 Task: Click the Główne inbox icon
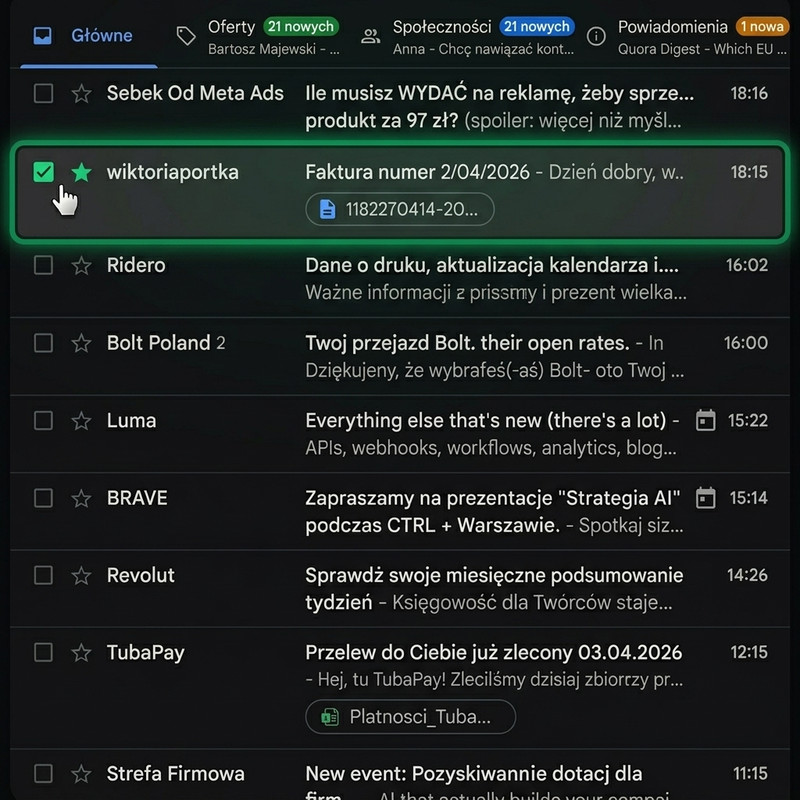point(42,36)
